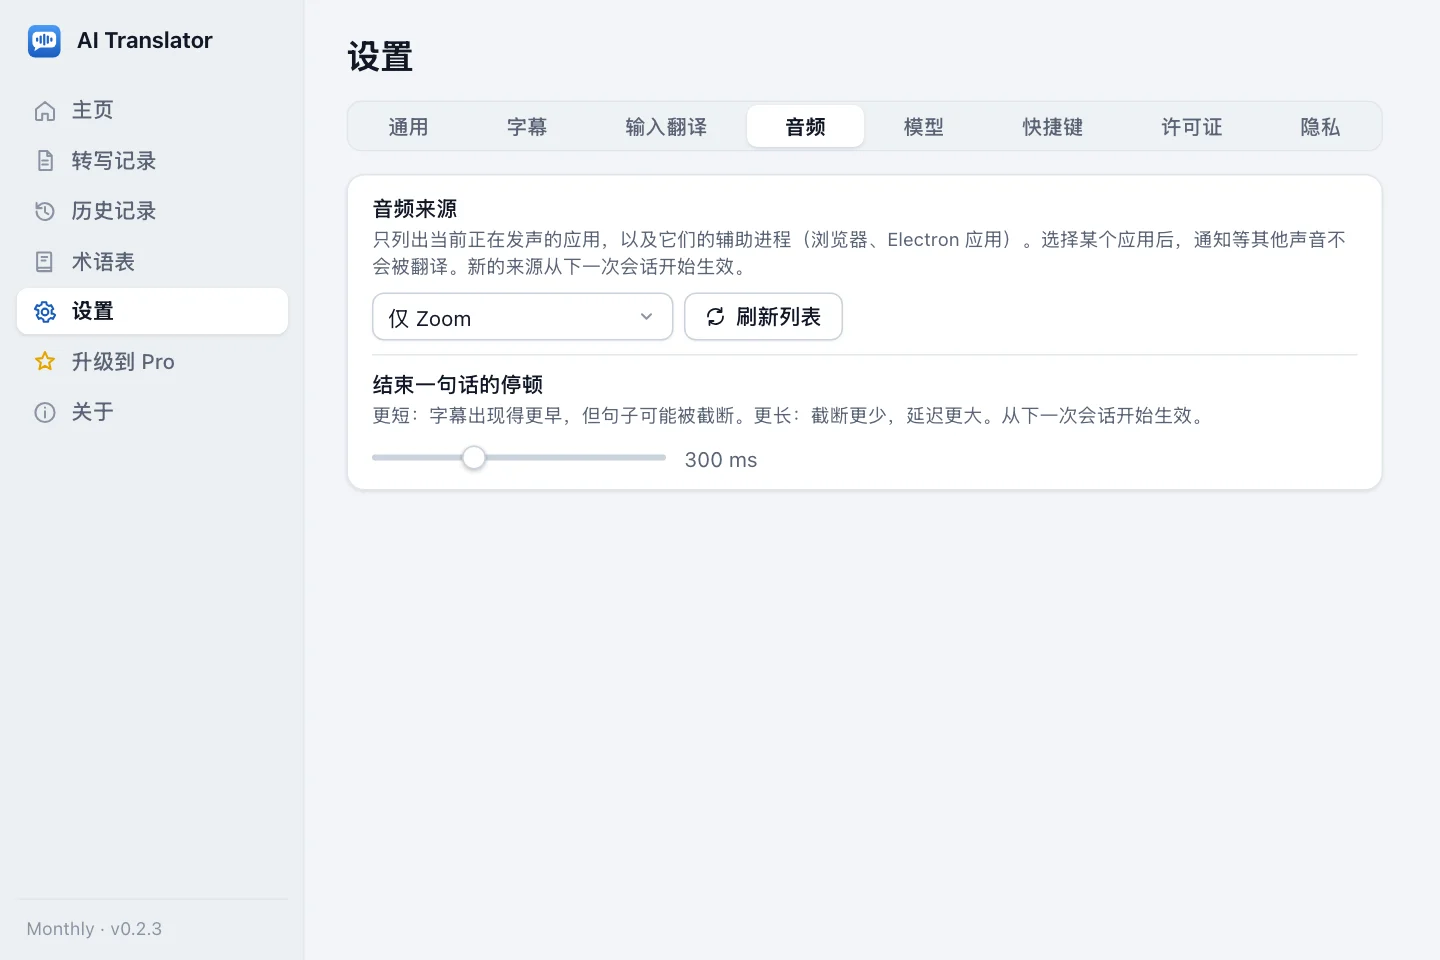This screenshot has width=1440, height=960.
Task: Click the 音频来源 section heading
Action: pyautogui.click(x=415, y=209)
